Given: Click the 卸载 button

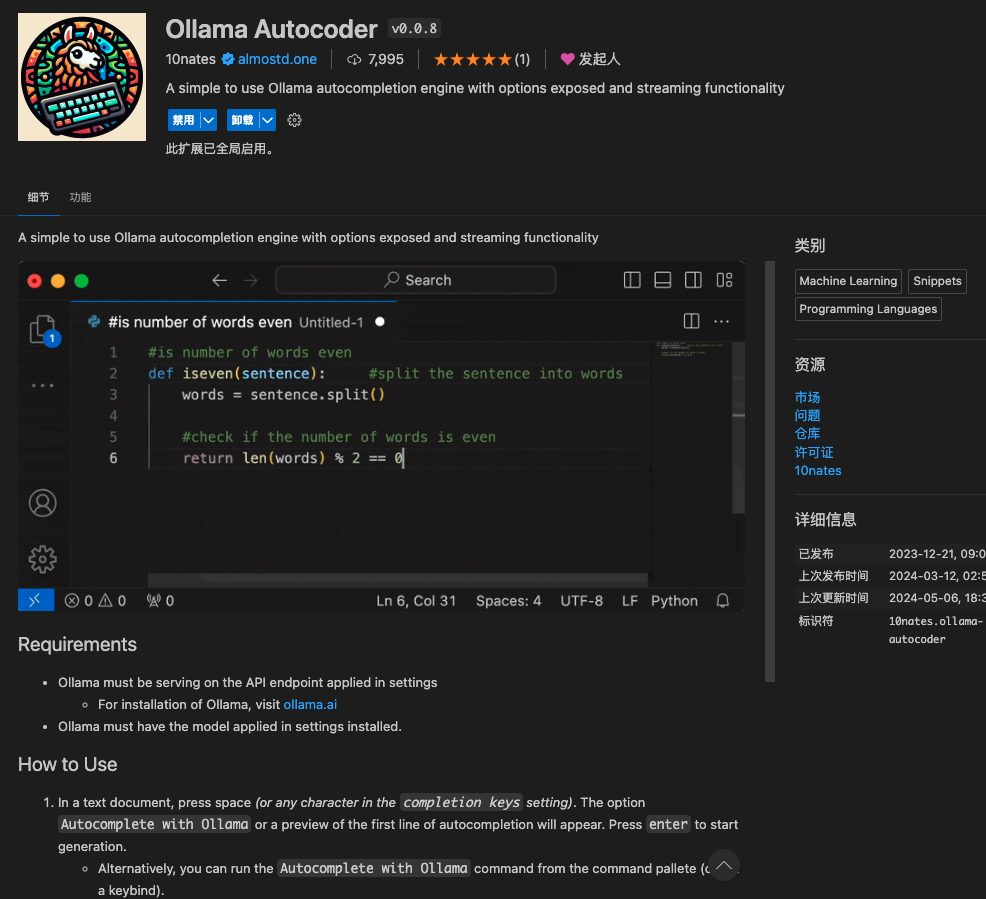Looking at the screenshot, I should [243, 120].
